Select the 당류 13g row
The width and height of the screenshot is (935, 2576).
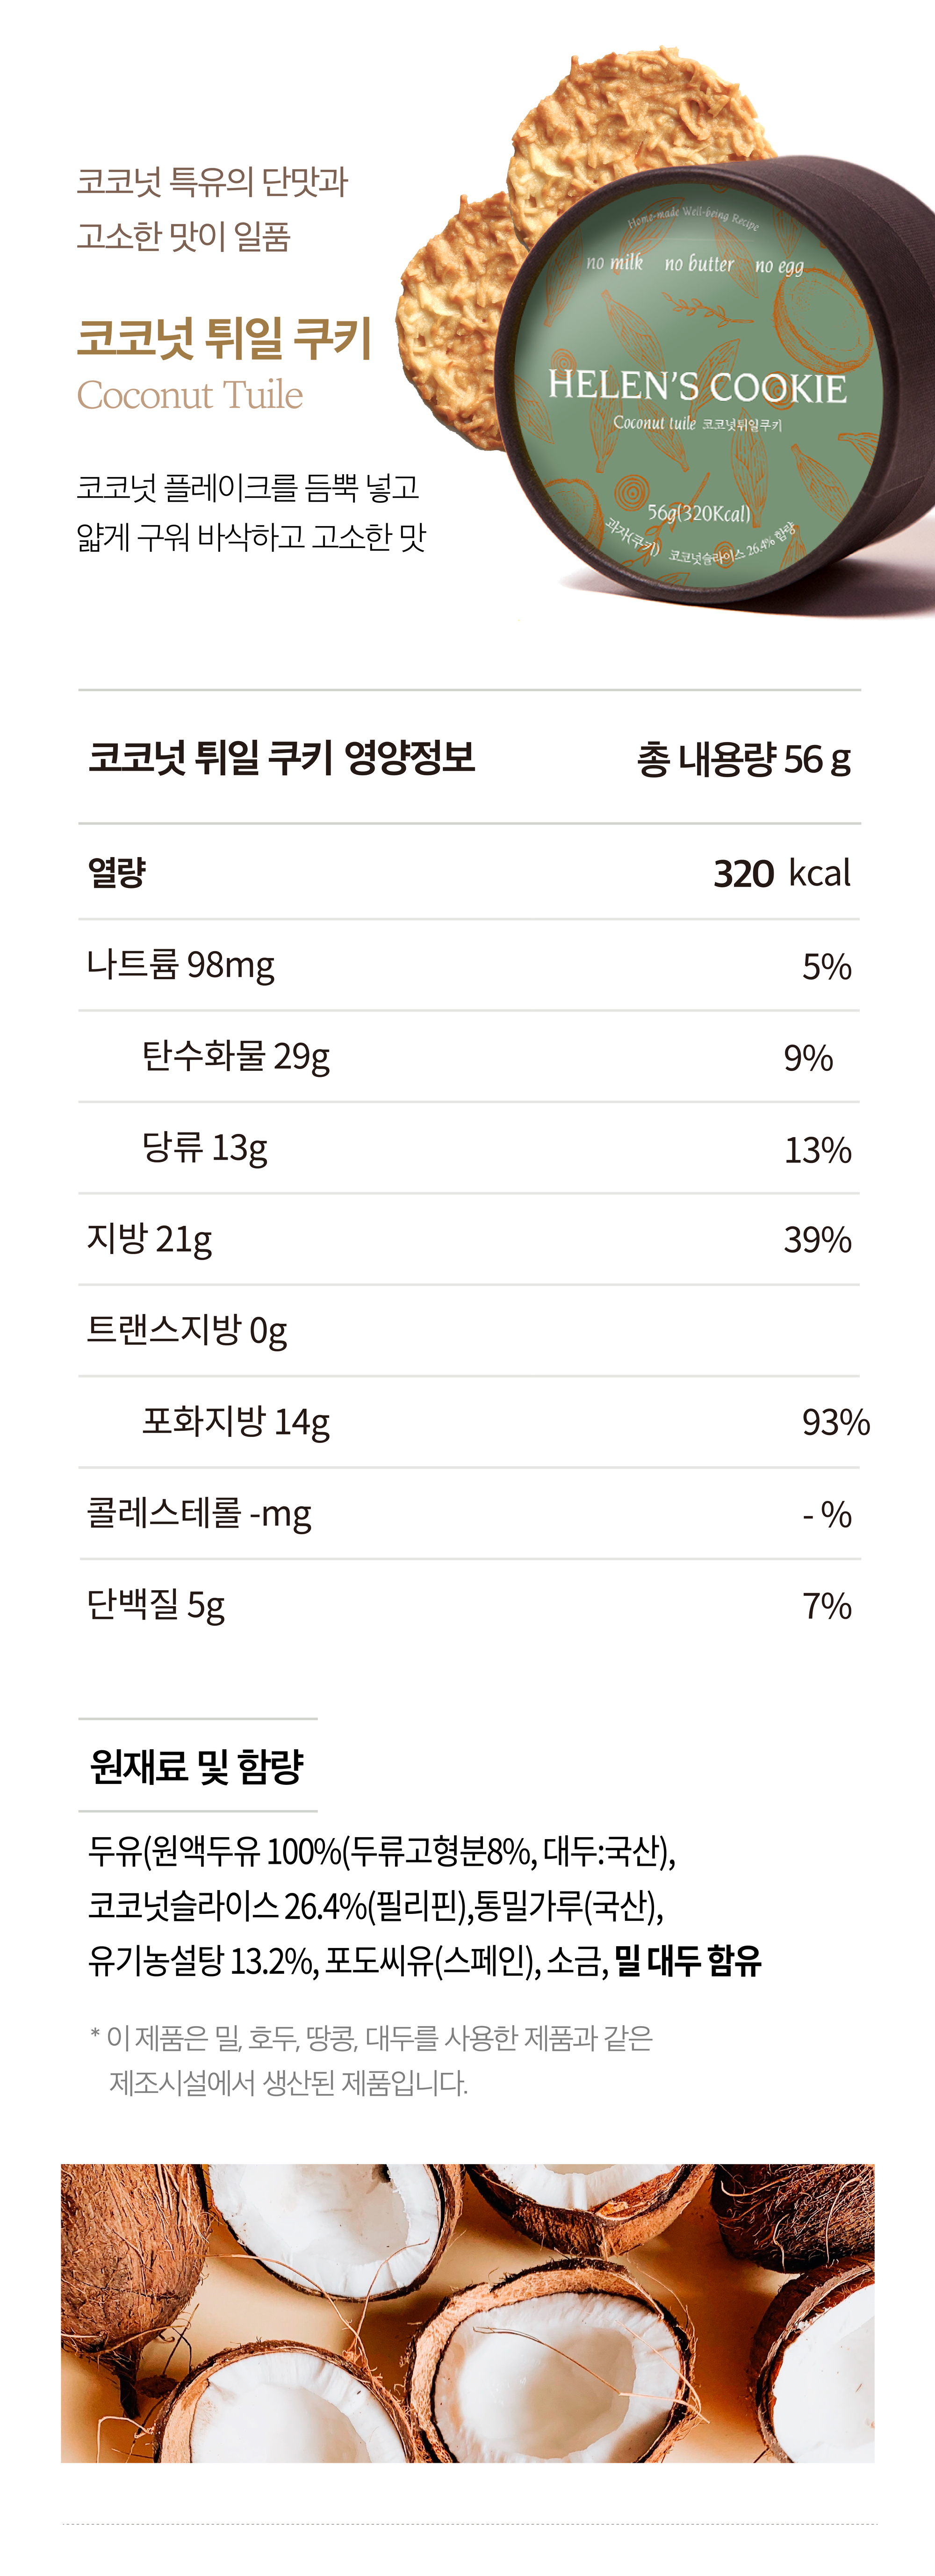click(469, 1149)
